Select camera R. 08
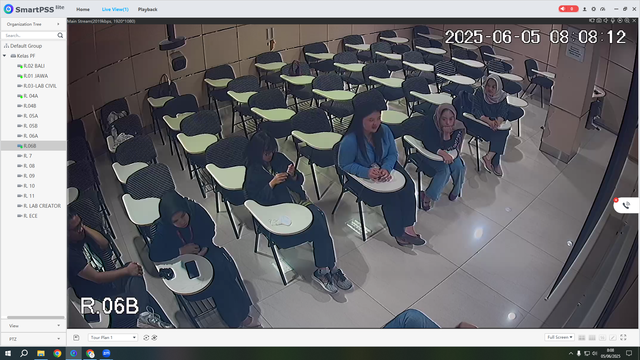 29,166
